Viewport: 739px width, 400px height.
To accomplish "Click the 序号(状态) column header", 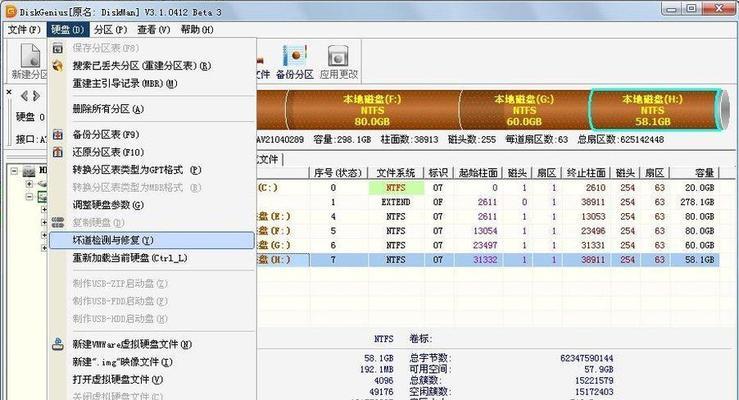I will click(x=337, y=173).
